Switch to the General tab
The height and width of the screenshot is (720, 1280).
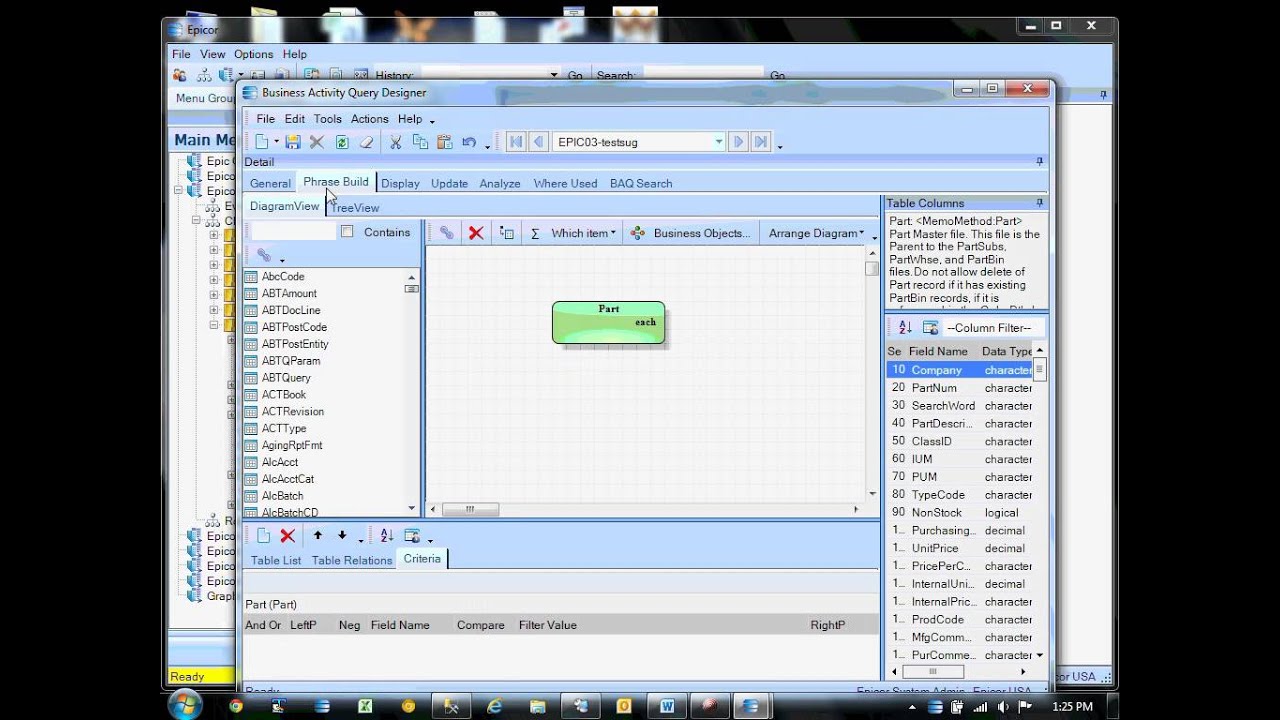pos(270,183)
